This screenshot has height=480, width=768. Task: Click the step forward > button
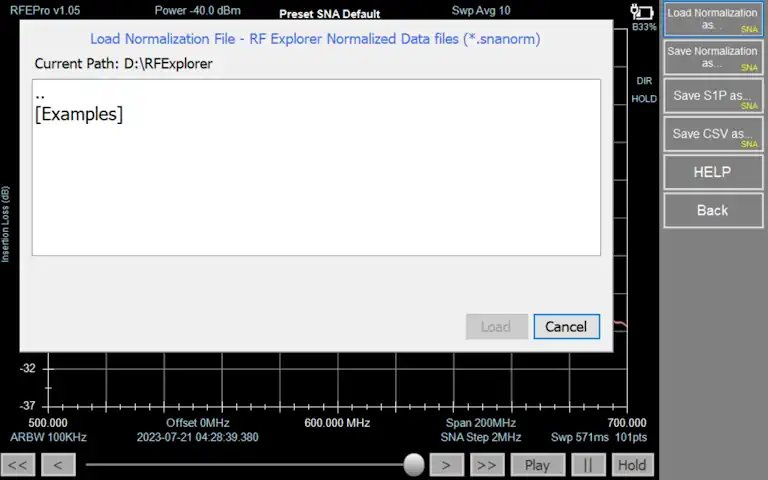click(446, 465)
